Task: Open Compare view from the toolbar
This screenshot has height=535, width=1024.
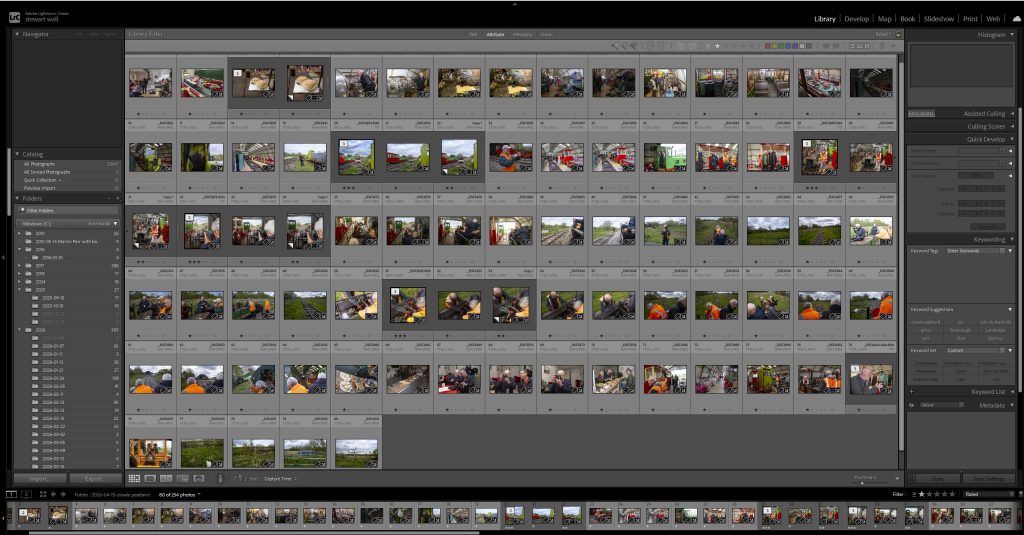Action: tap(165, 479)
